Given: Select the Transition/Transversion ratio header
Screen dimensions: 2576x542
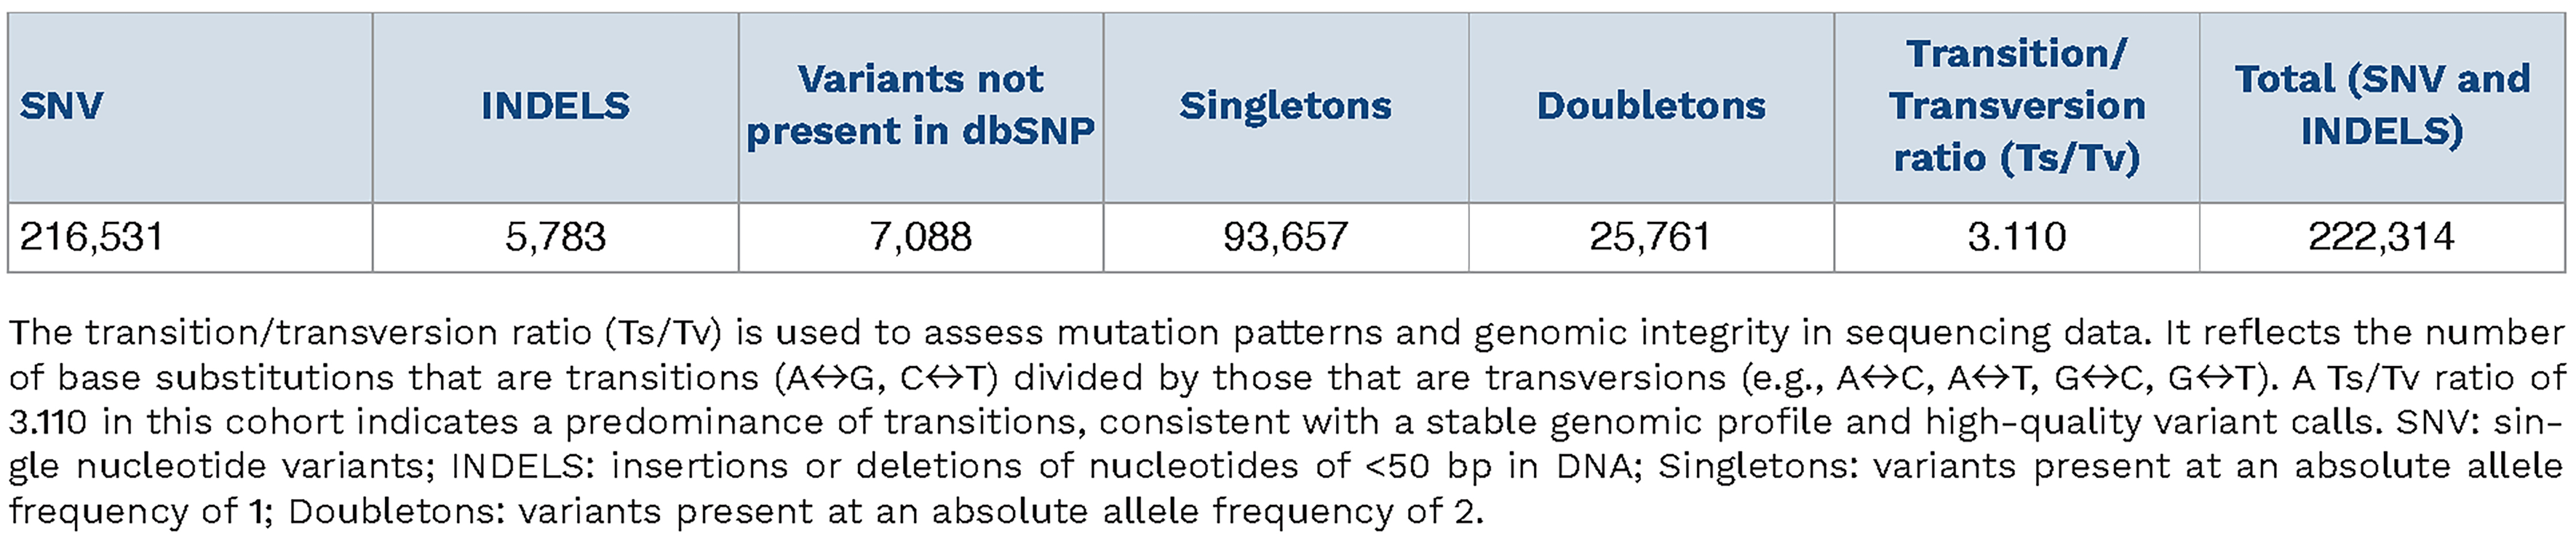Looking at the screenshot, I should click(x=2016, y=106).
